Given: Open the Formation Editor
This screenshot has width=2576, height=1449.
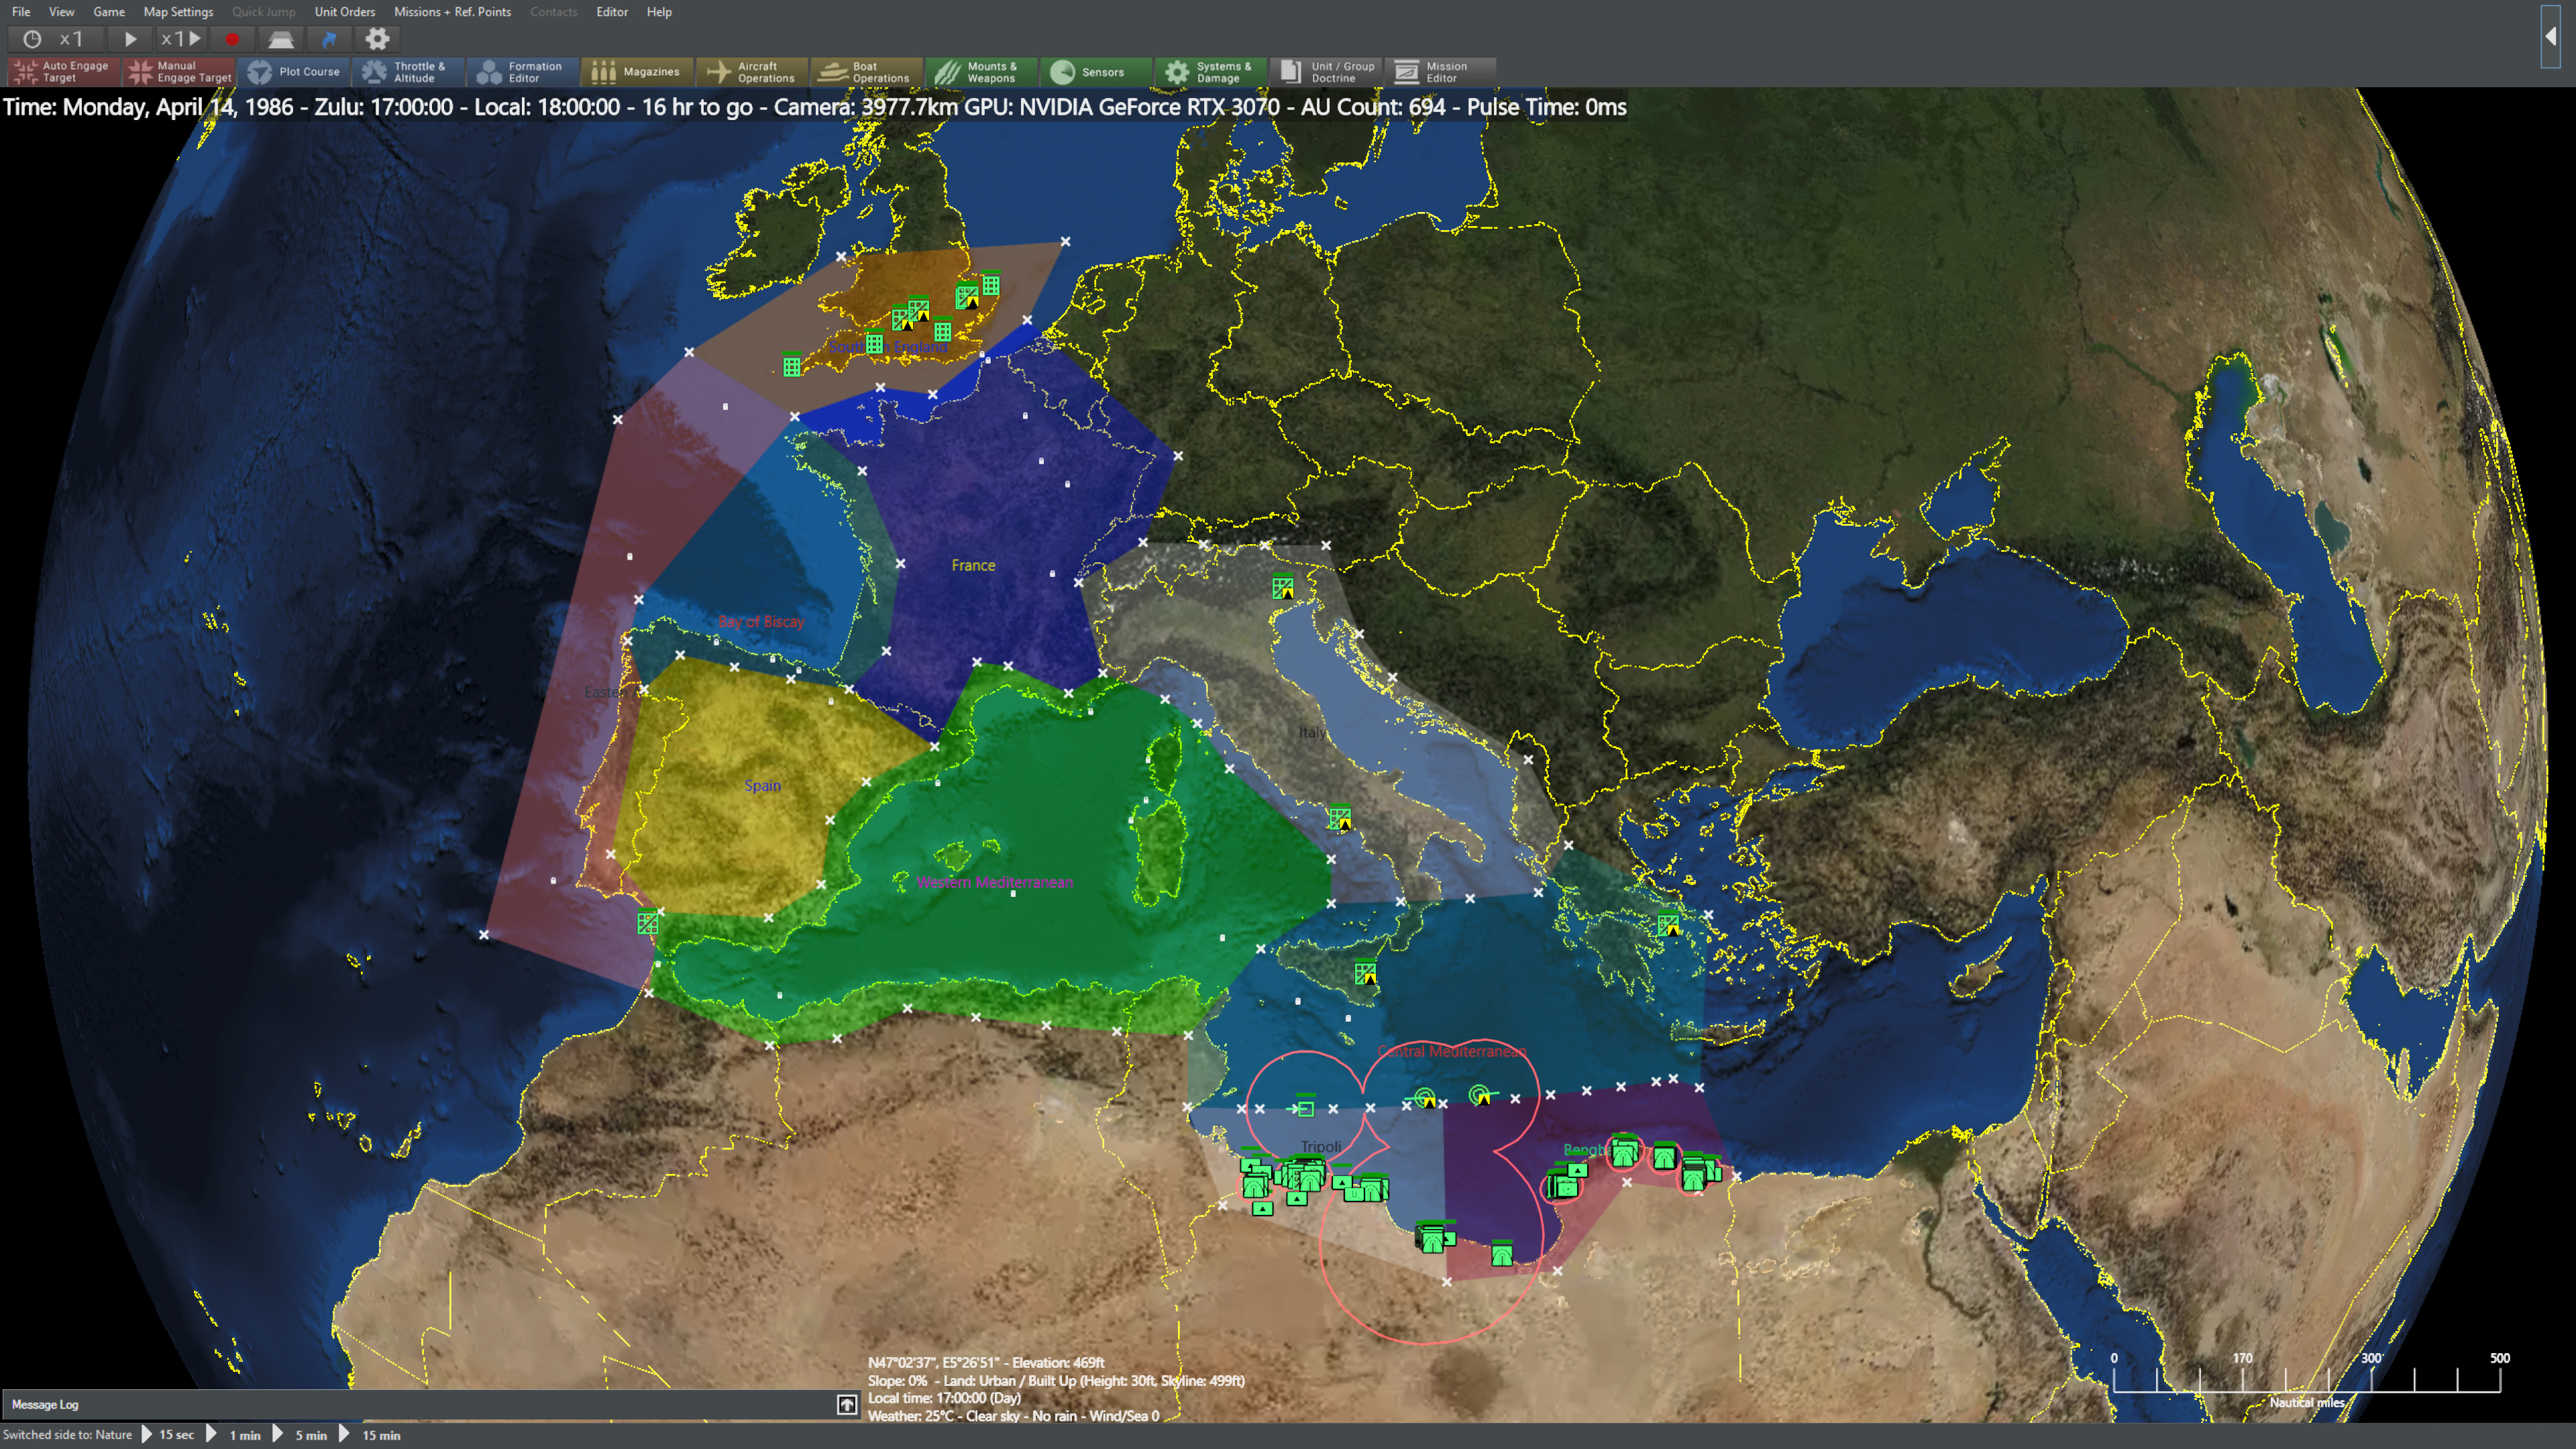Looking at the screenshot, I should [x=523, y=71].
